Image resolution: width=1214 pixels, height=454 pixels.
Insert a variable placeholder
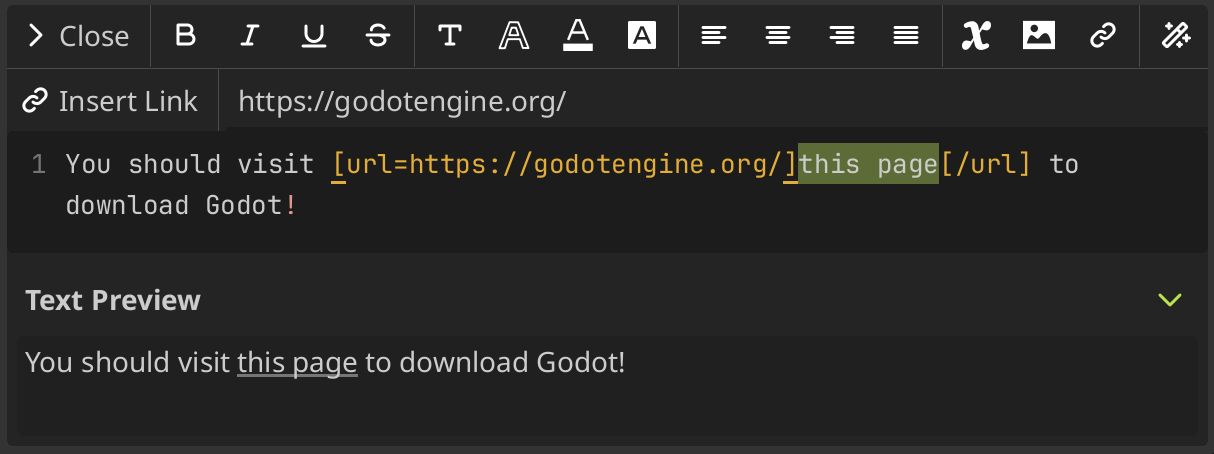pos(975,36)
